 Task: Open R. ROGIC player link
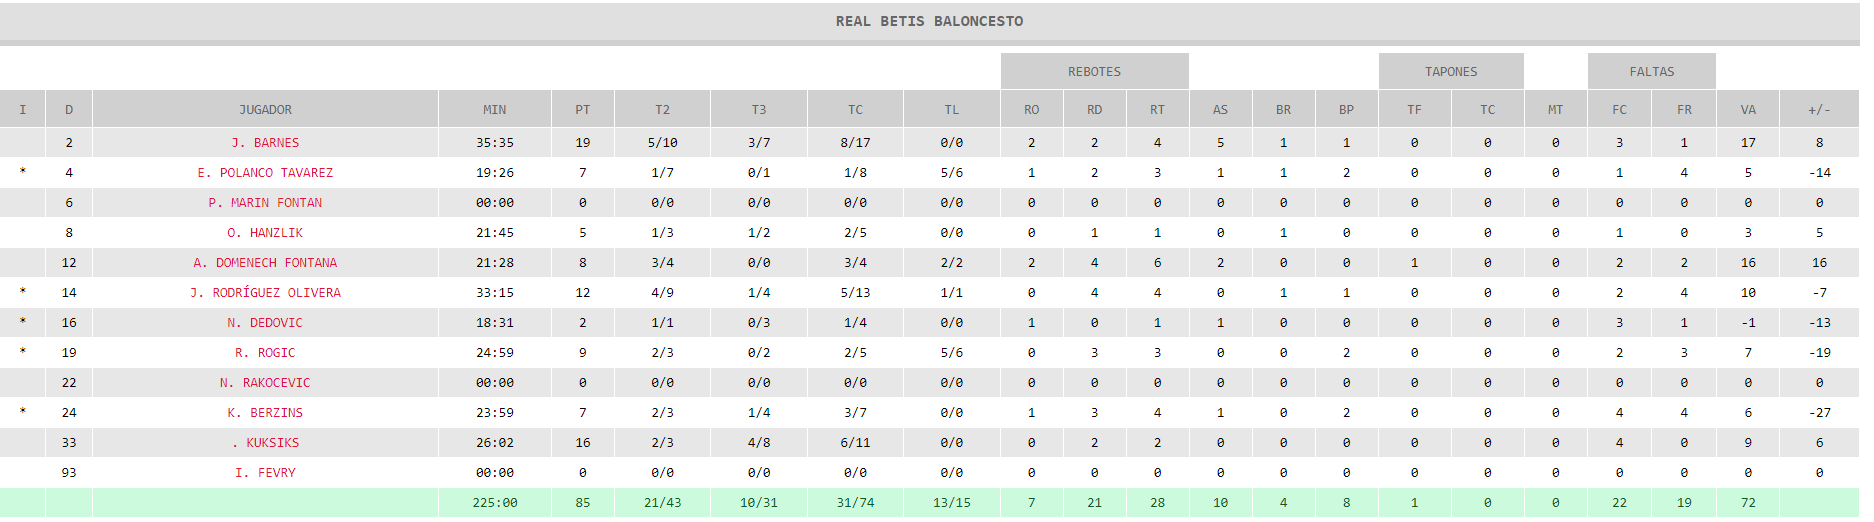tap(265, 353)
